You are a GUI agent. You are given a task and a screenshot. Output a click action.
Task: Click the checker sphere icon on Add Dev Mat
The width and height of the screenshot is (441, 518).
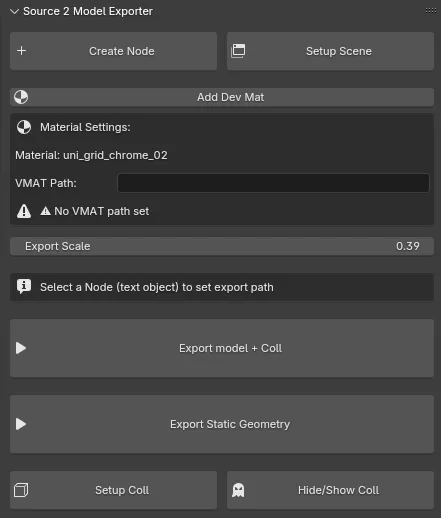click(21, 97)
